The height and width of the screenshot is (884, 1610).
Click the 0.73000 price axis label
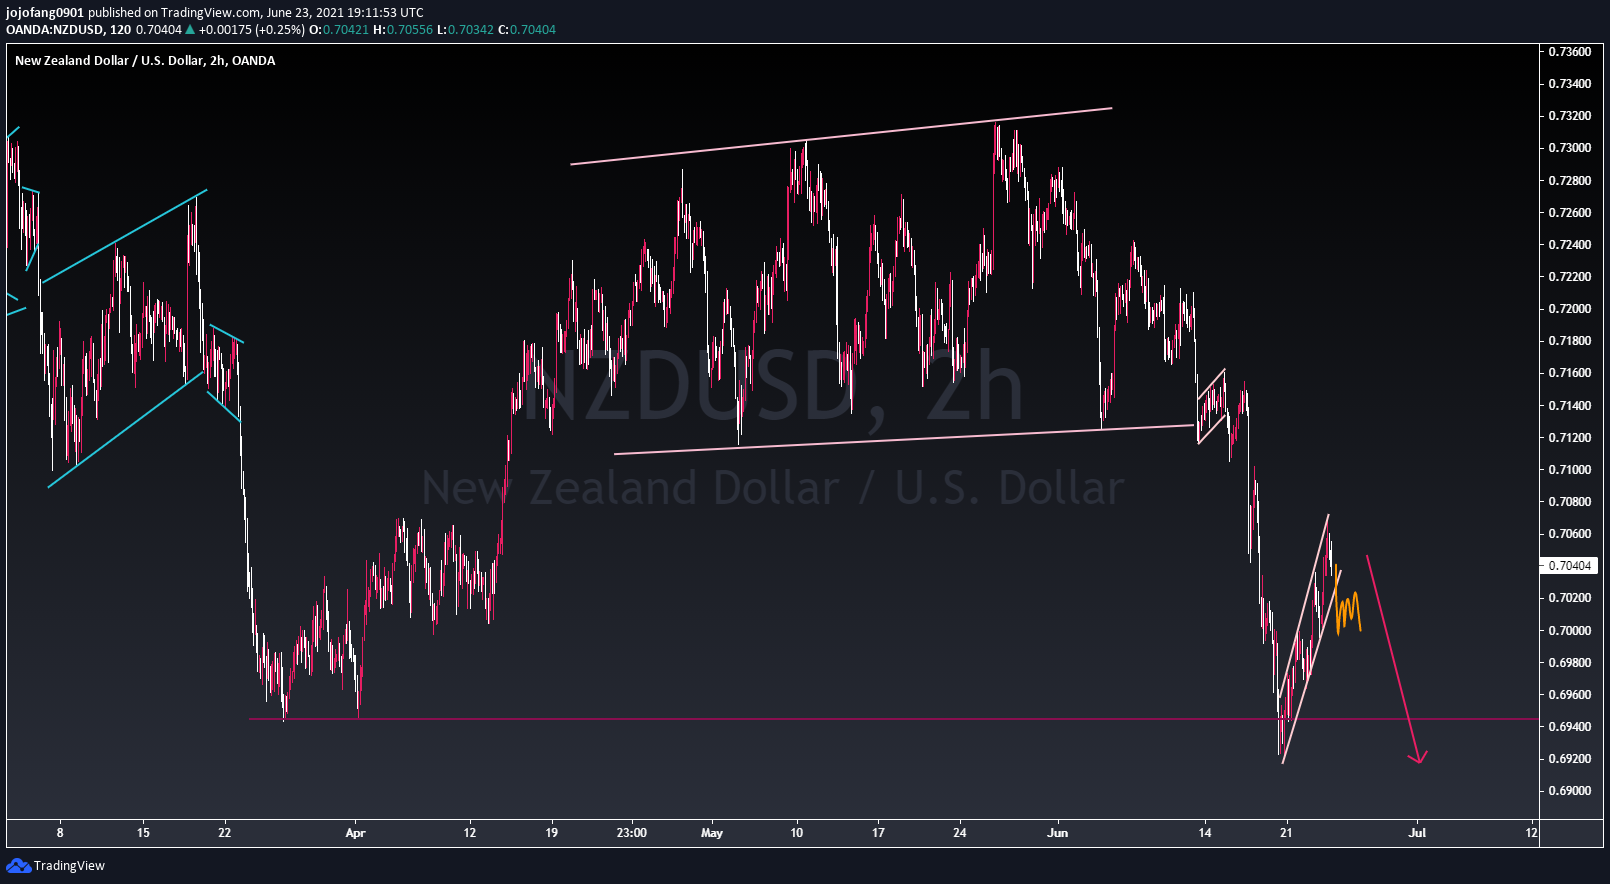pos(1570,148)
